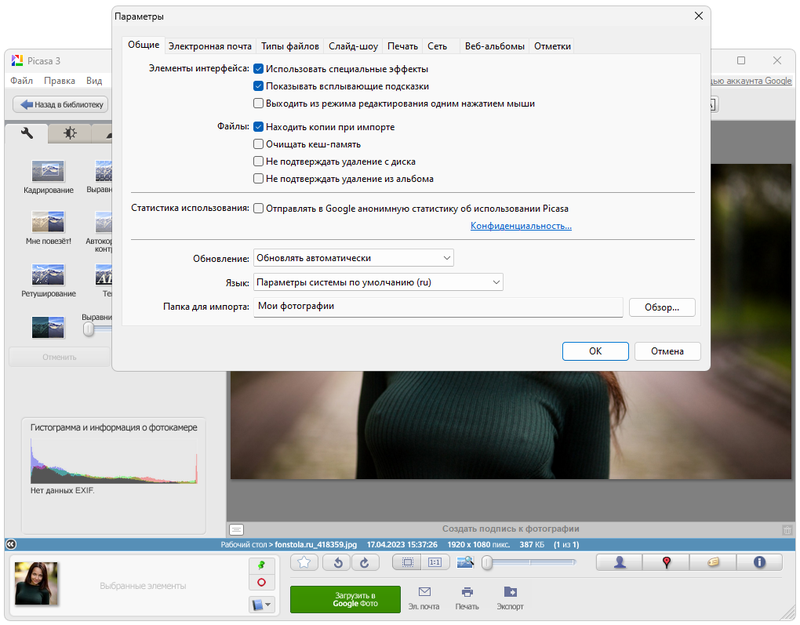Rotate the photo counter-clockwise

(x=338, y=562)
